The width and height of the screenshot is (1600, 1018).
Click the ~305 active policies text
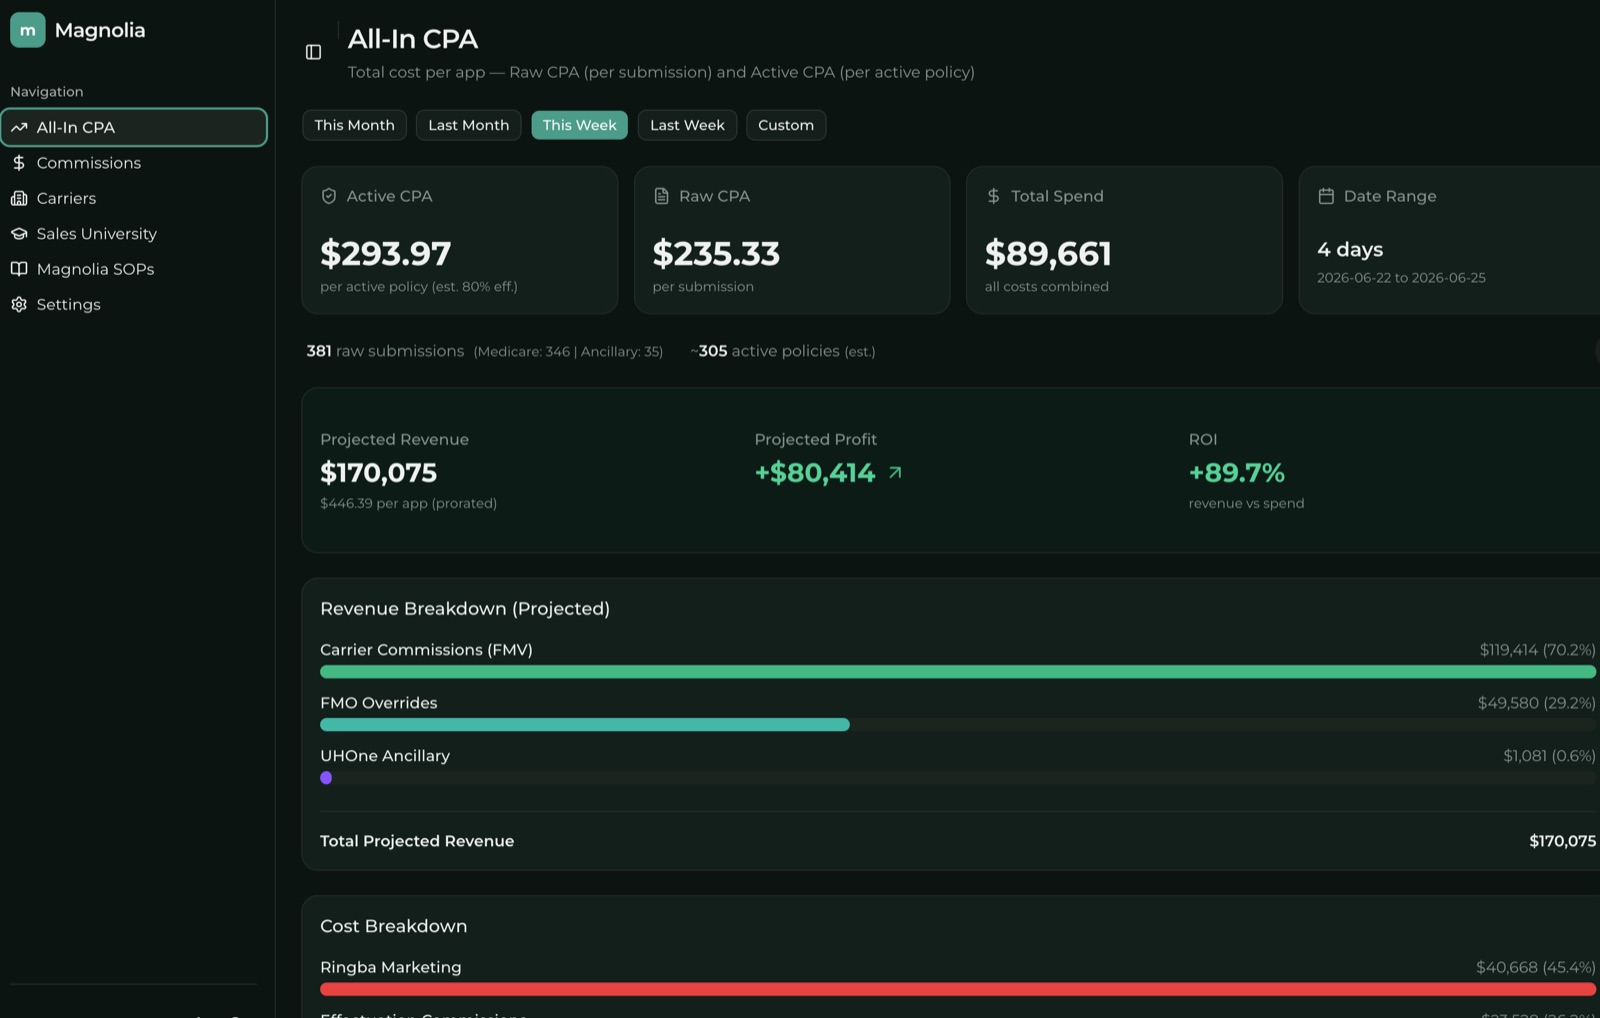[782, 351]
